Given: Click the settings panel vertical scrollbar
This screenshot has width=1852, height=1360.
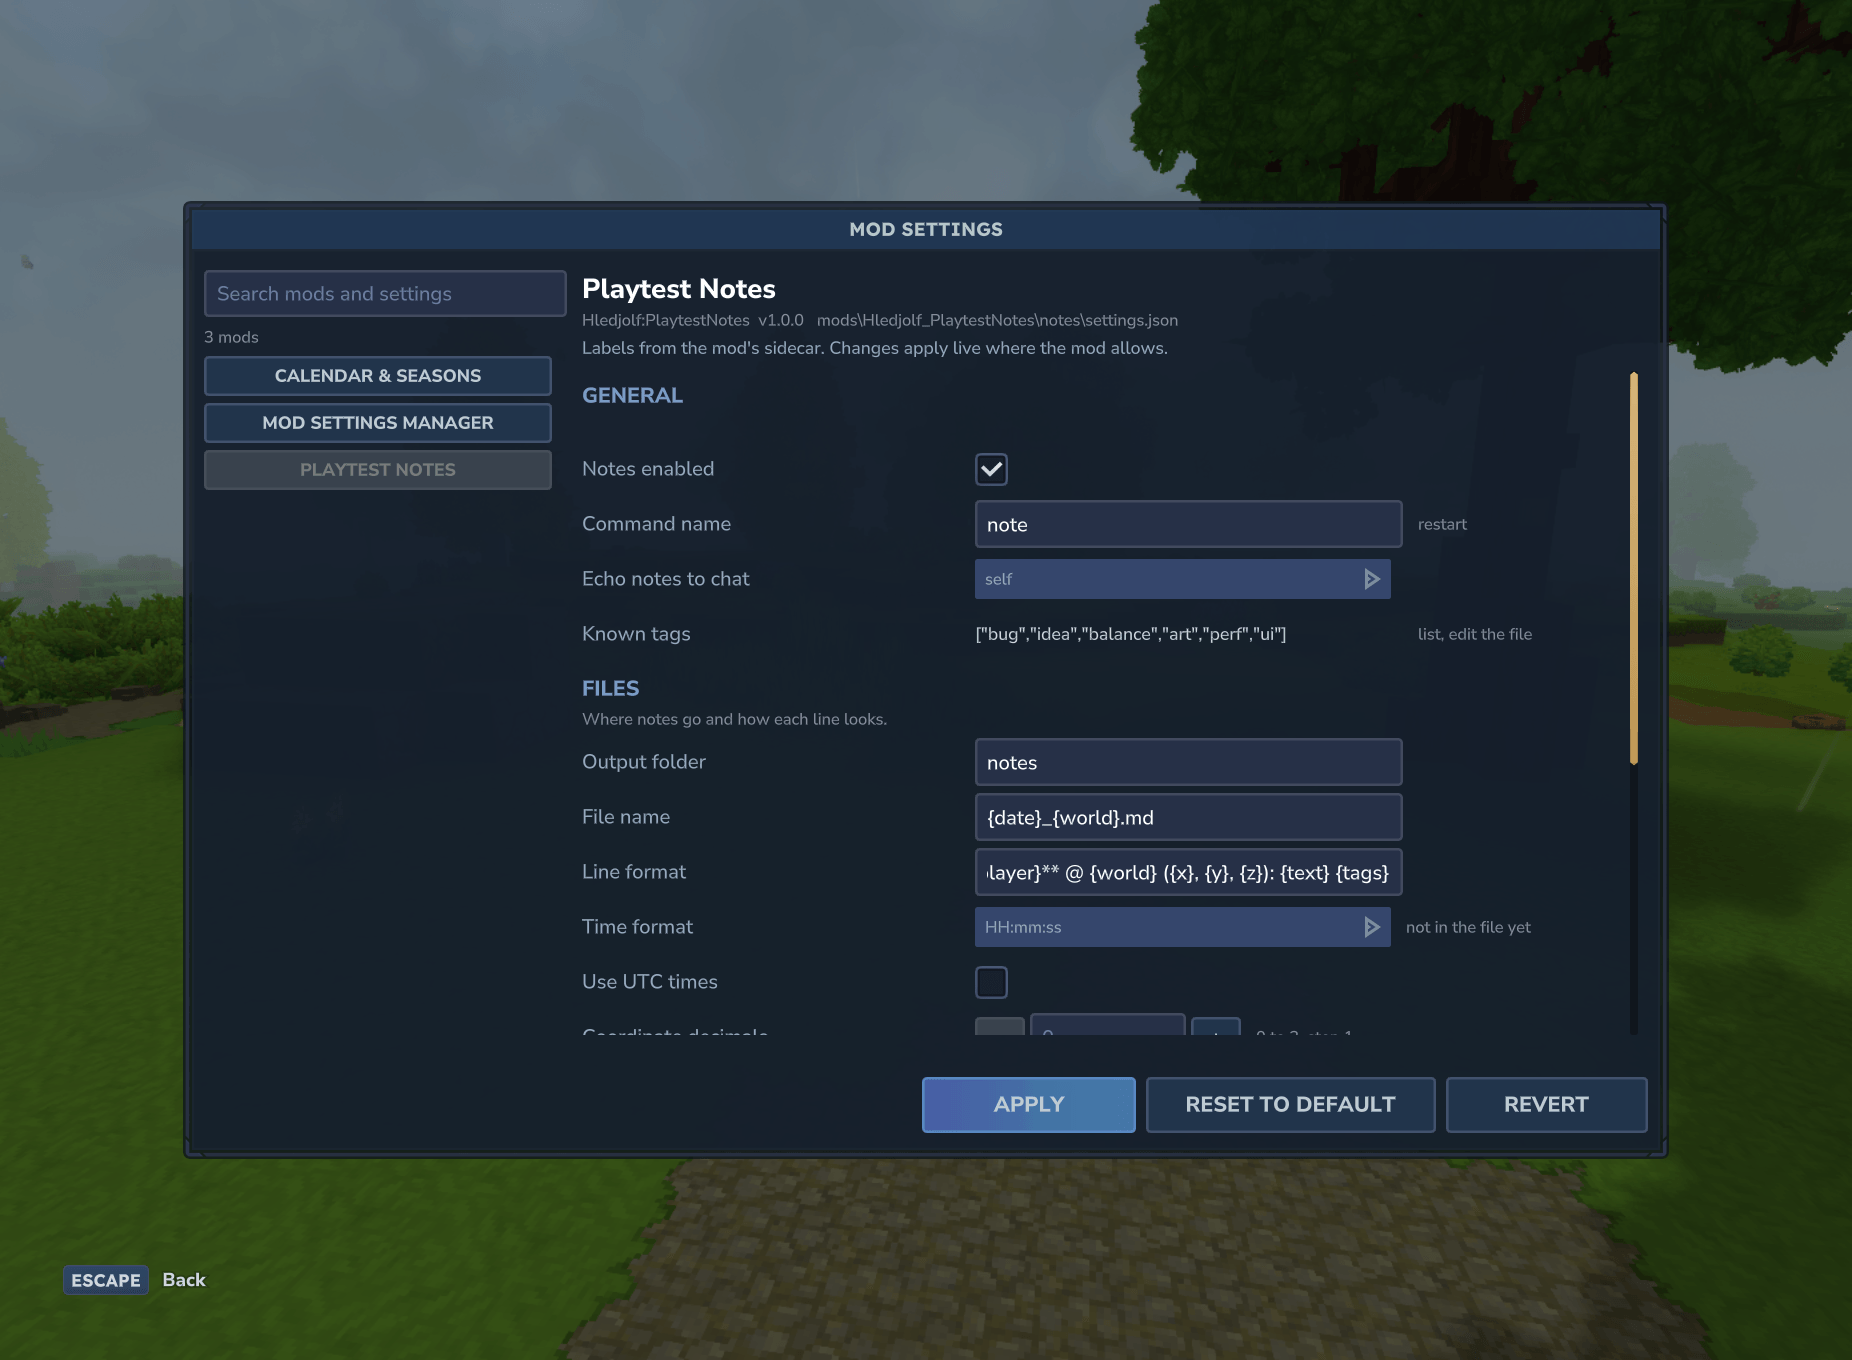Looking at the screenshot, I should [1633, 568].
